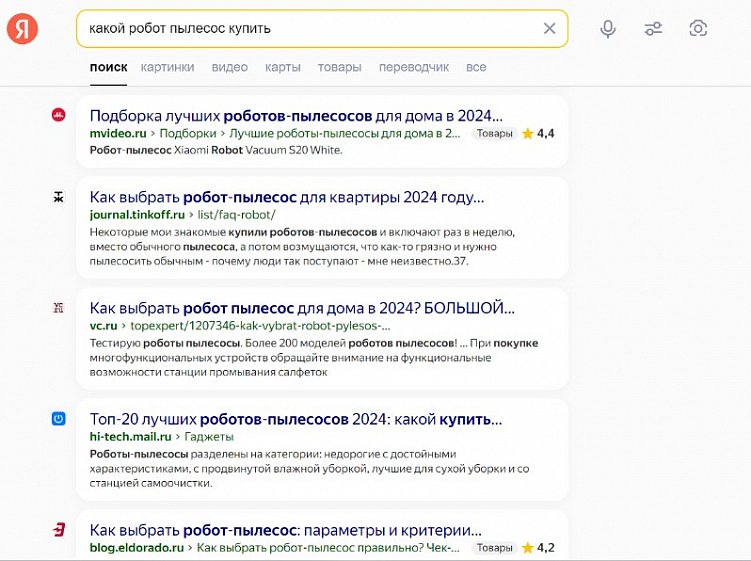751x561 pixels.
Task: Click snippet Робот-пылесос Xiaomi Robot Vacuum S20 White
Action: coord(216,150)
